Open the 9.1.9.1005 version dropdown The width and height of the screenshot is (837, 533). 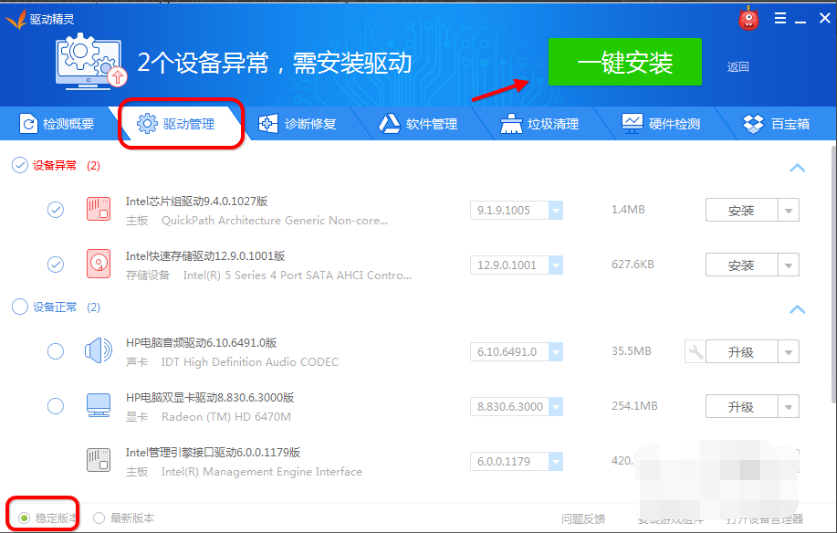(x=555, y=210)
